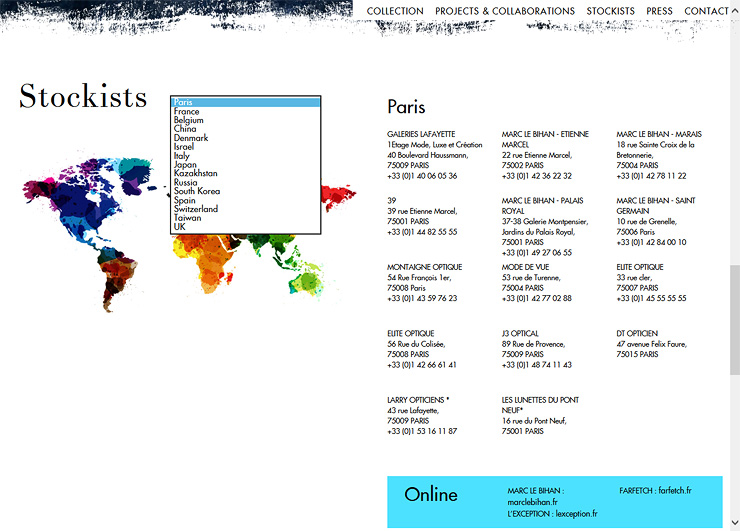The image size is (740, 531).
Task: Click the scrollbar up arrow
Action: point(735,11)
